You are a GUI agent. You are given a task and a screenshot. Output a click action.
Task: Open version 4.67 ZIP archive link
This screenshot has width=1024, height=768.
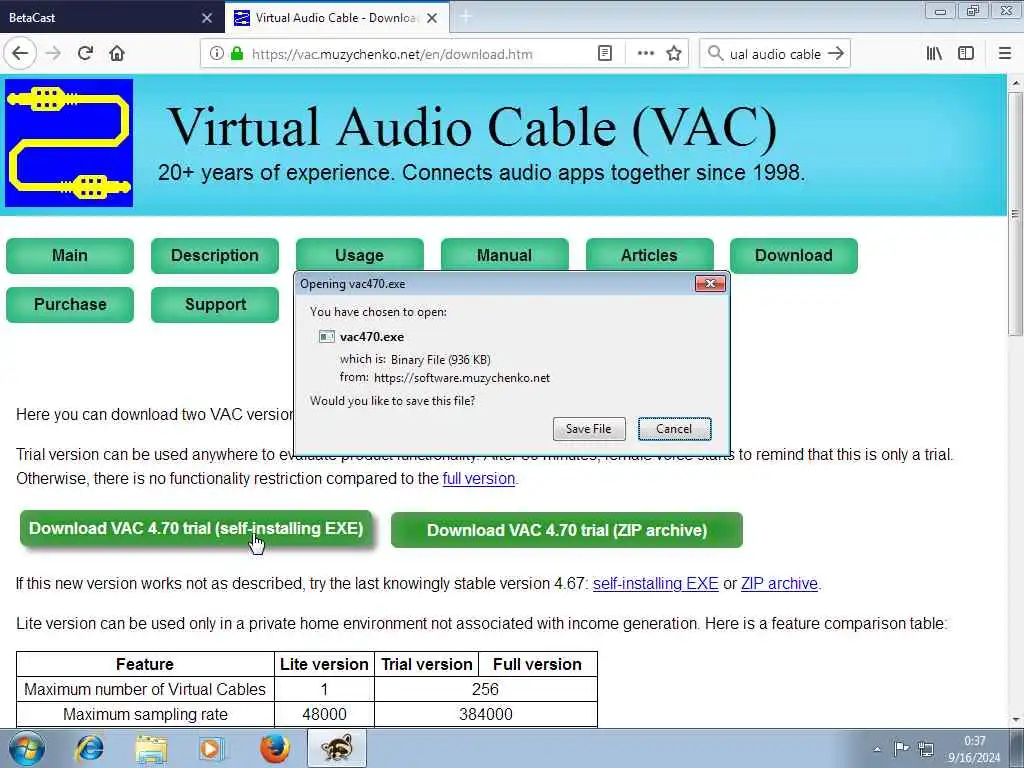pyautogui.click(x=779, y=584)
